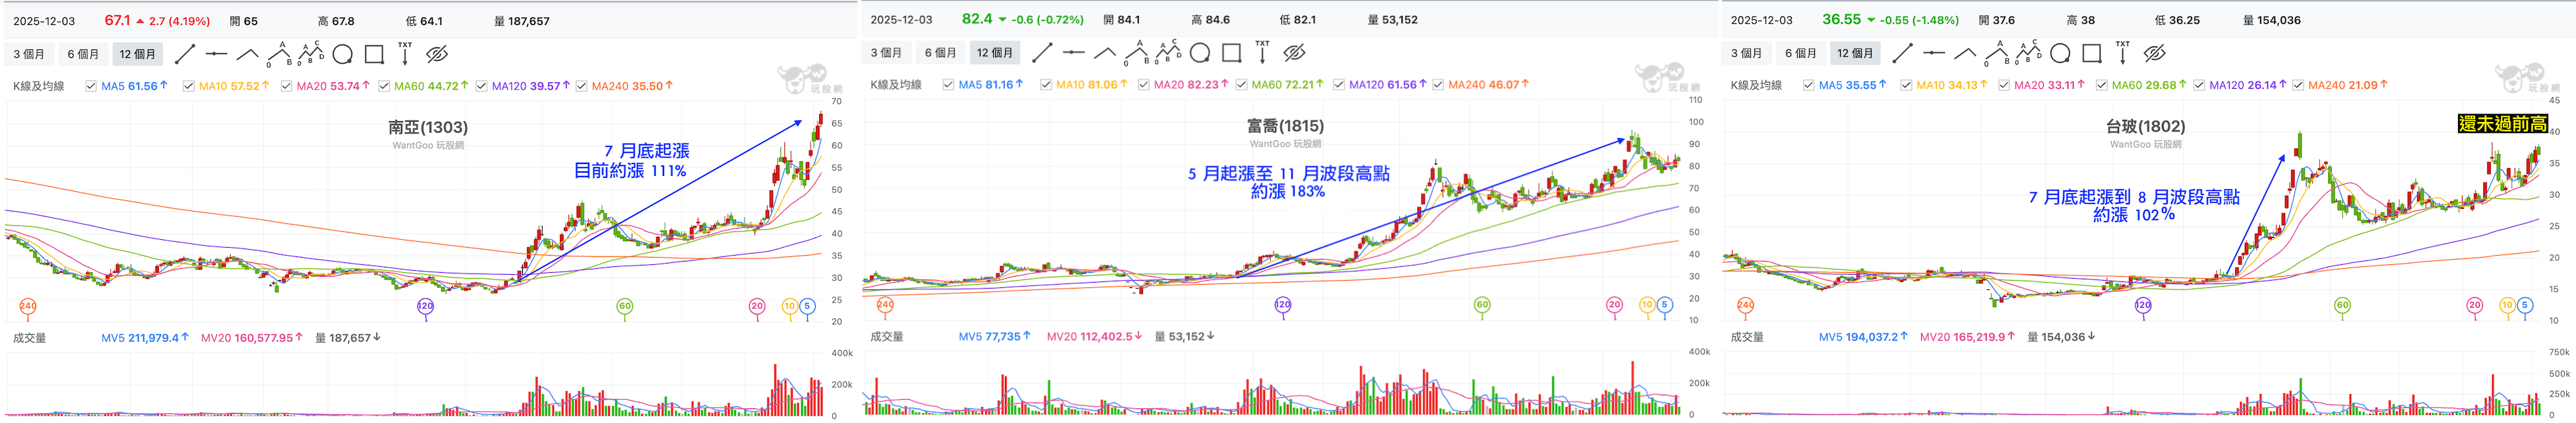2576x423 pixels.
Task: Select circle drawing tool in 台玻(1802) chart
Action: pos(2061,53)
